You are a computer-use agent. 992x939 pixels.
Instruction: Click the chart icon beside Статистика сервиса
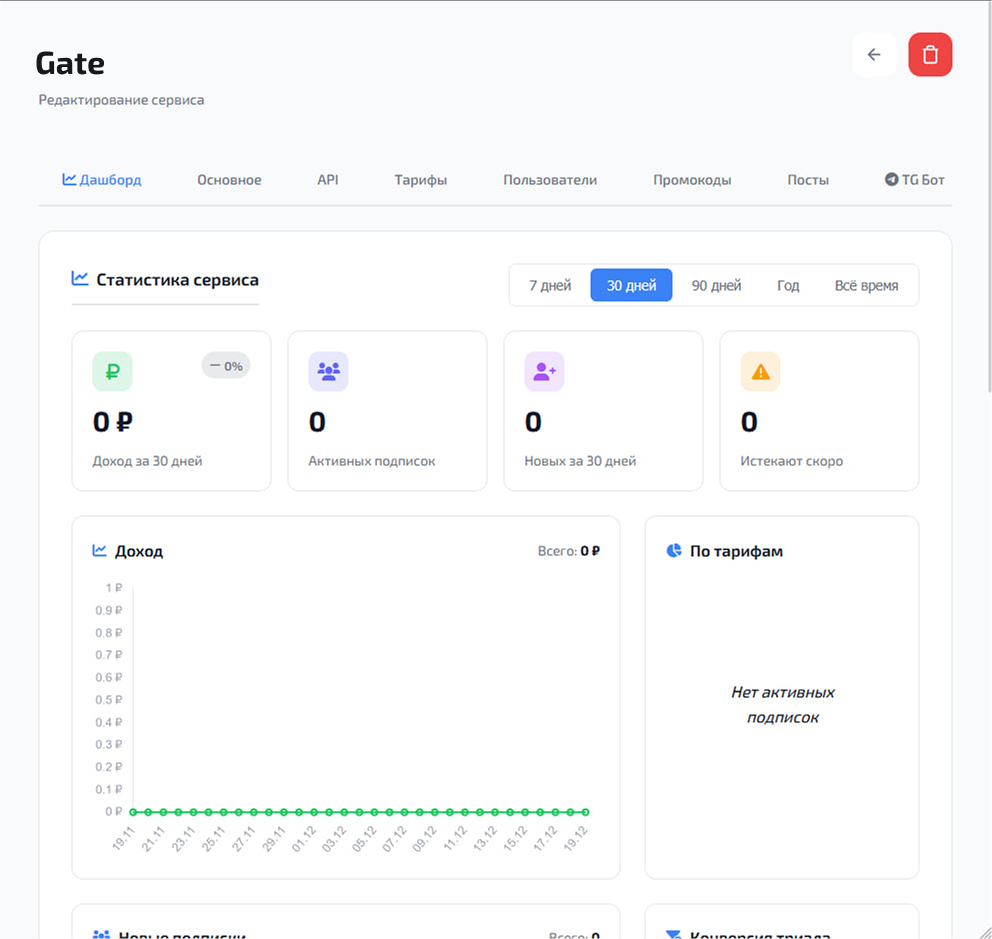click(80, 279)
